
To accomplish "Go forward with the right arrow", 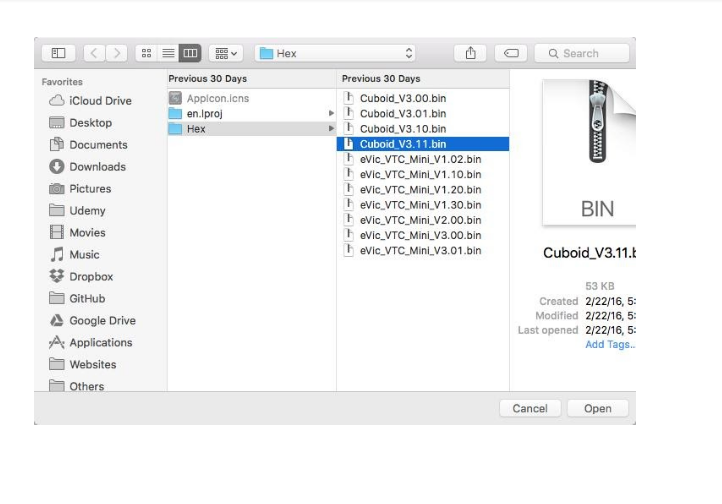I will [x=116, y=53].
